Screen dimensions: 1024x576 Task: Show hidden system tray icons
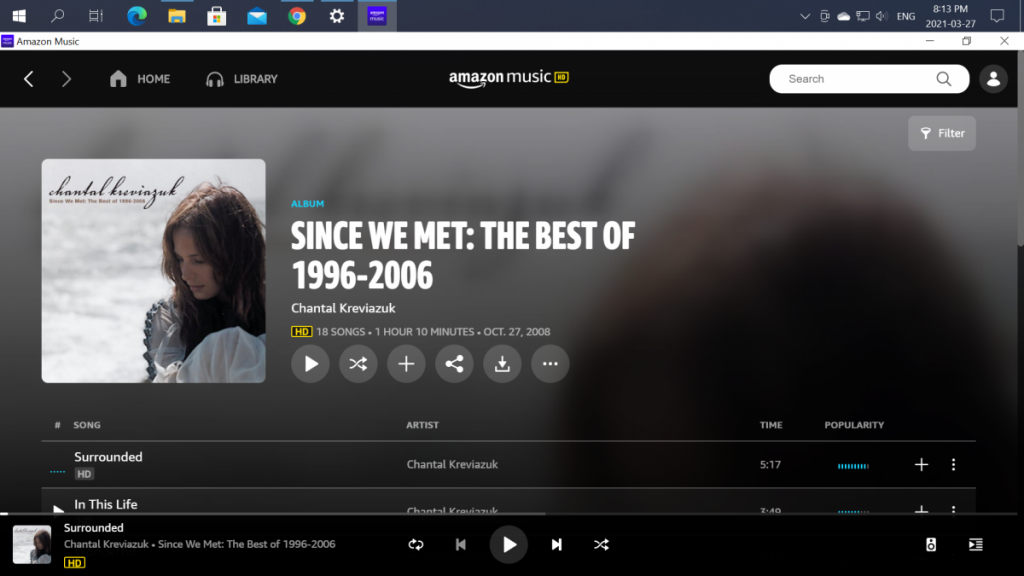805,16
